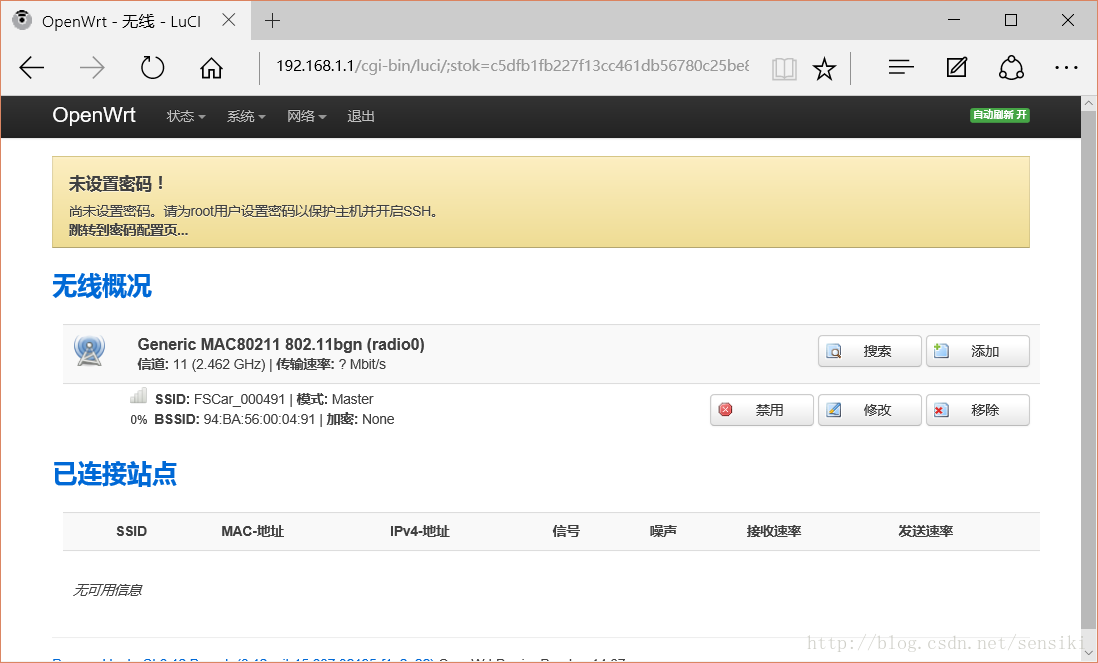Image resolution: width=1098 pixels, height=663 pixels.
Task: Open the Hub three-lines icon
Action: [901, 67]
